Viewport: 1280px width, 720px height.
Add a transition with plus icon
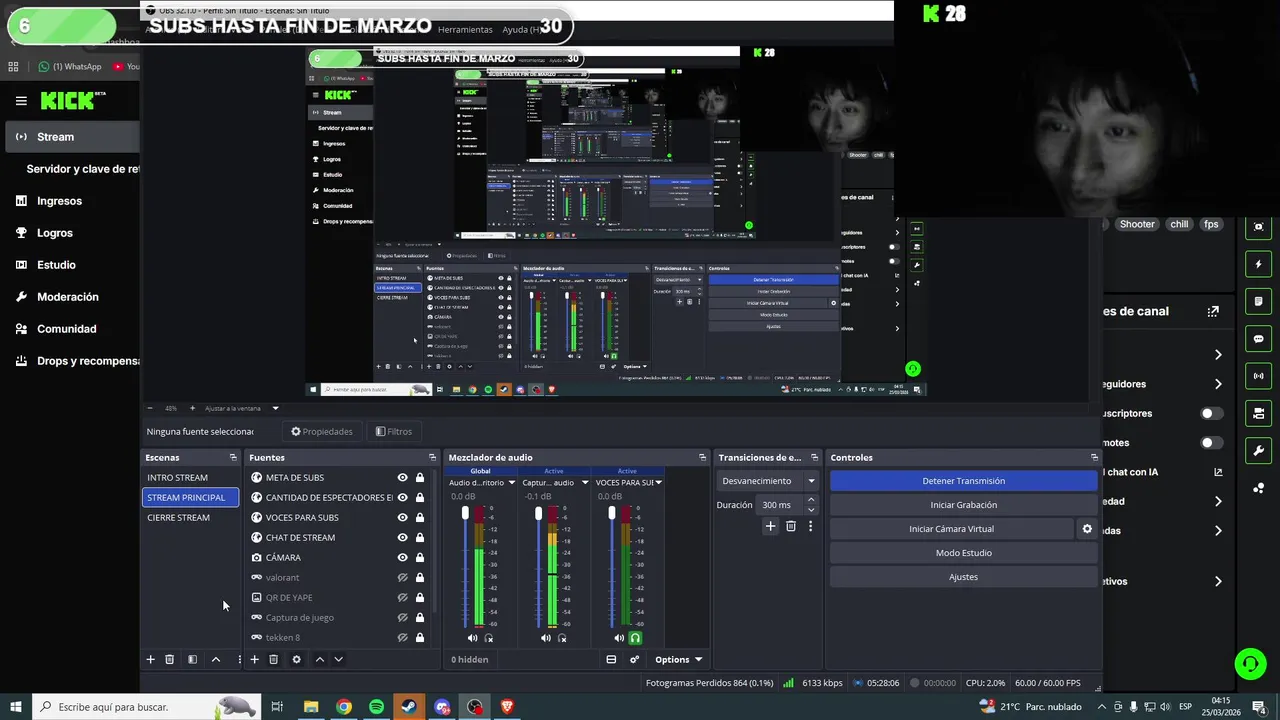pyautogui.click(x=770, y=526)
